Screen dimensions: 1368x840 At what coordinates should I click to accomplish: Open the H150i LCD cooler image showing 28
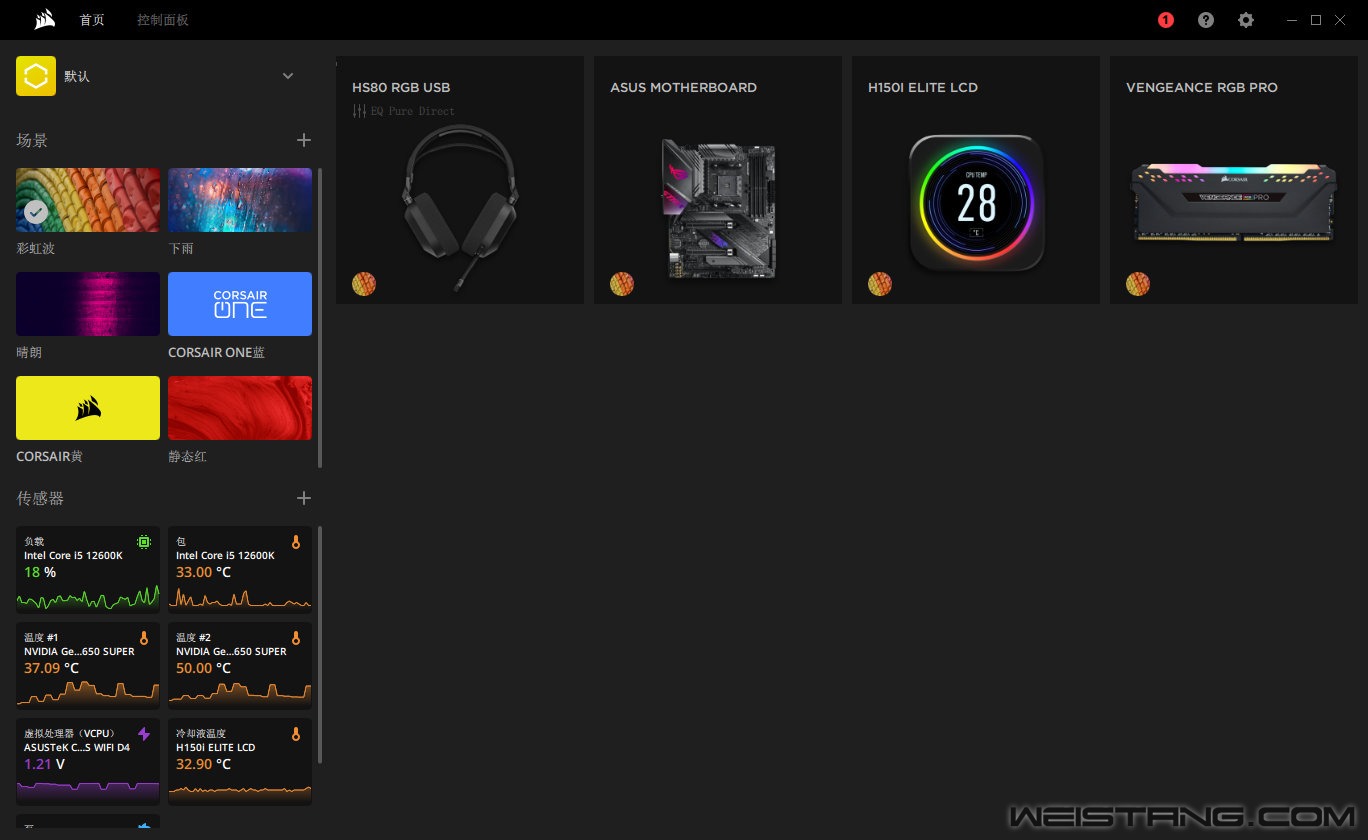tap(976, 204)
